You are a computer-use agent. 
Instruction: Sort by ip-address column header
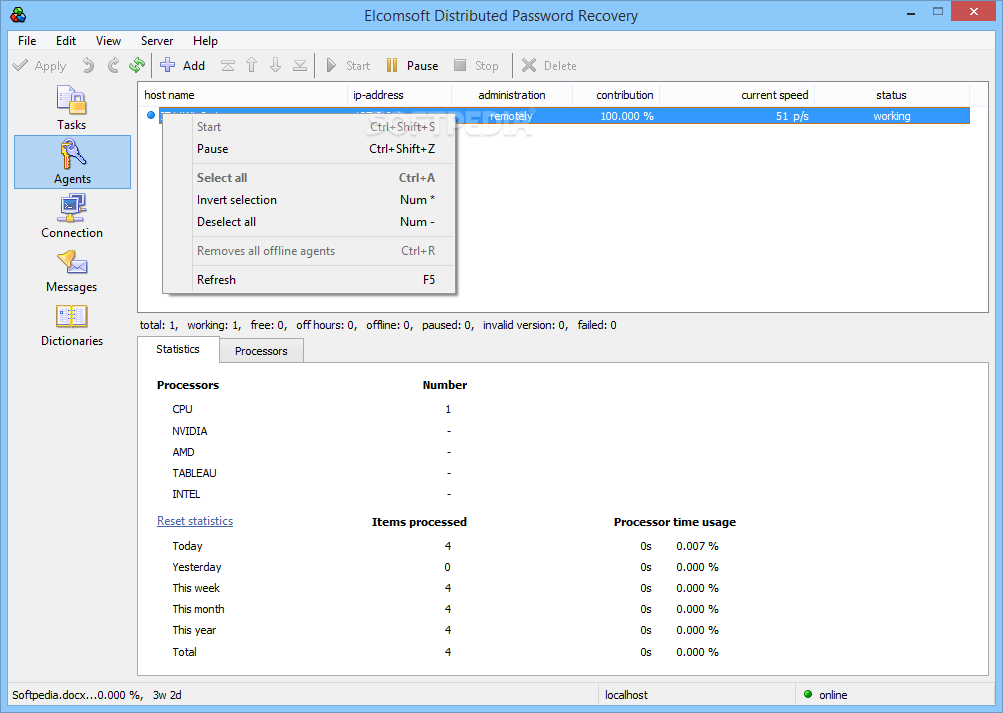tap(400, 95)
